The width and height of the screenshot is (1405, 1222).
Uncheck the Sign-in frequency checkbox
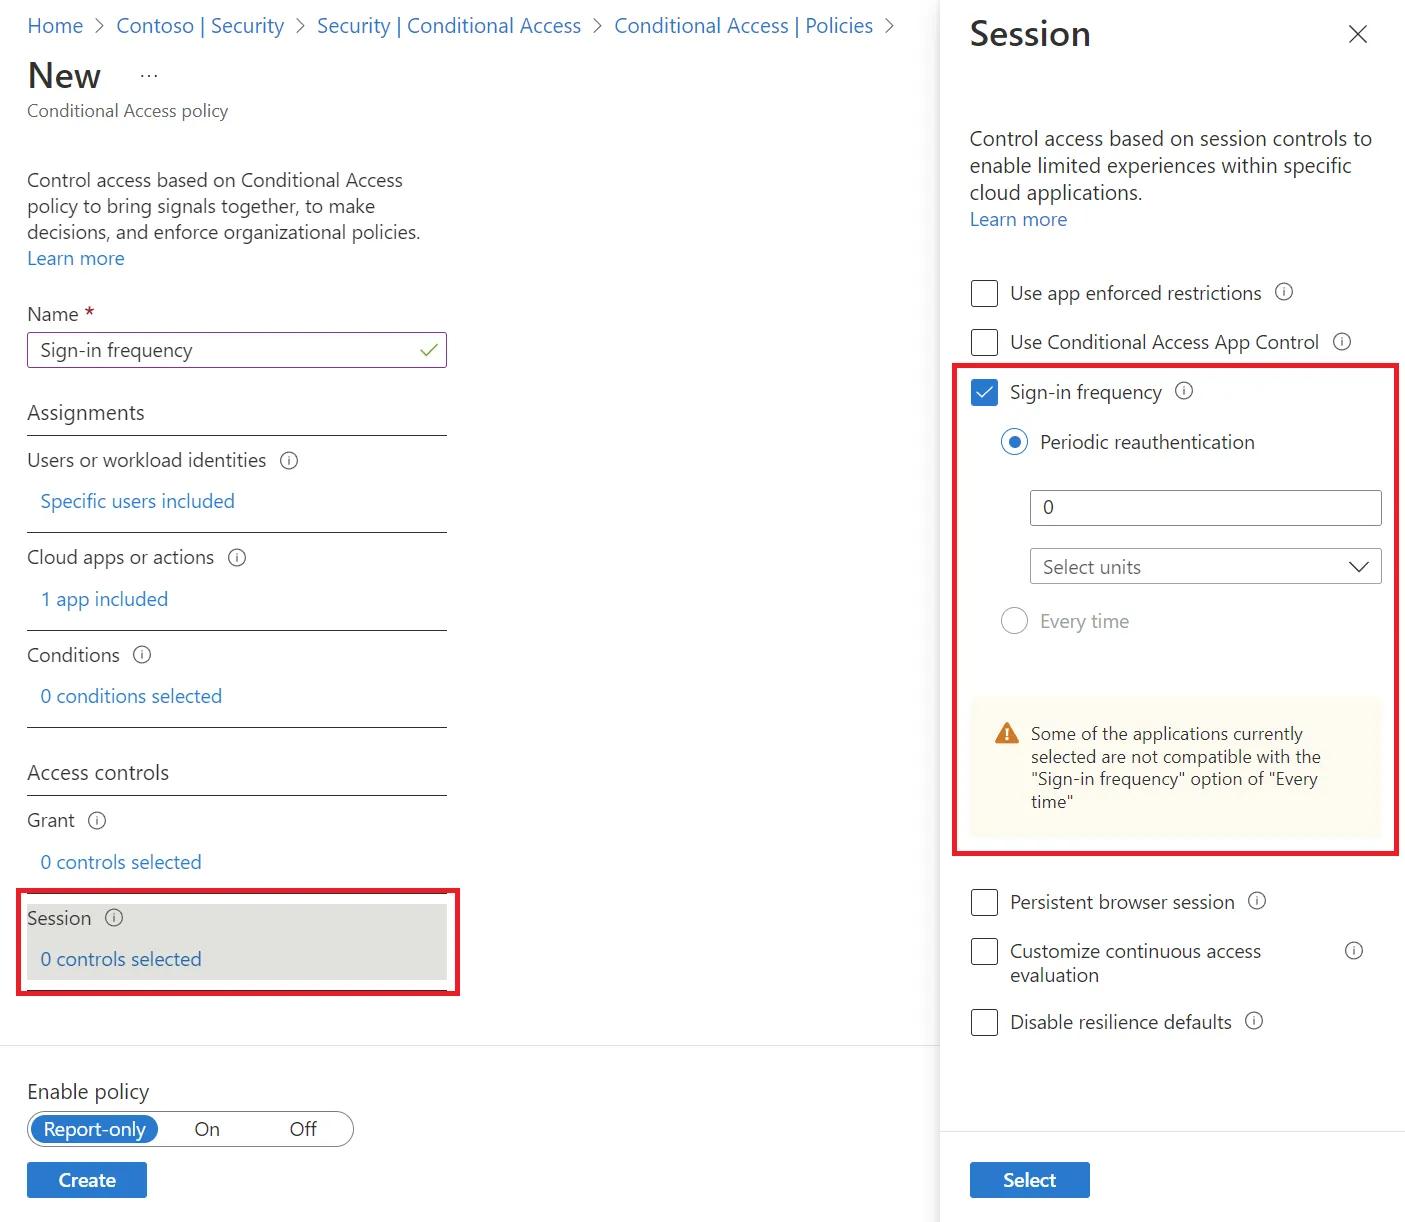(x=985, y=392)
